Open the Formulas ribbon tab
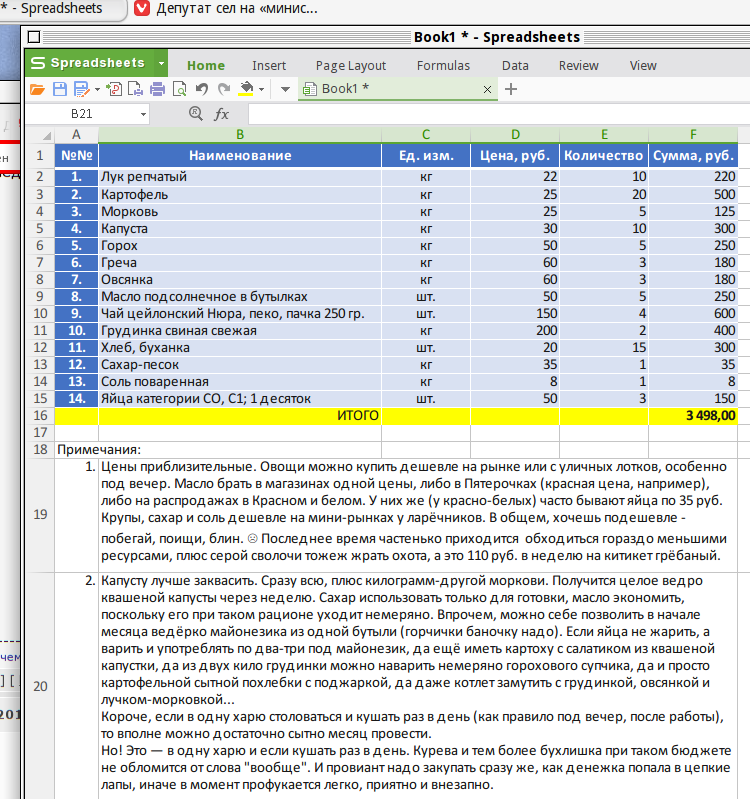Viewport: 750px width, 799px height. pos(443,66)
